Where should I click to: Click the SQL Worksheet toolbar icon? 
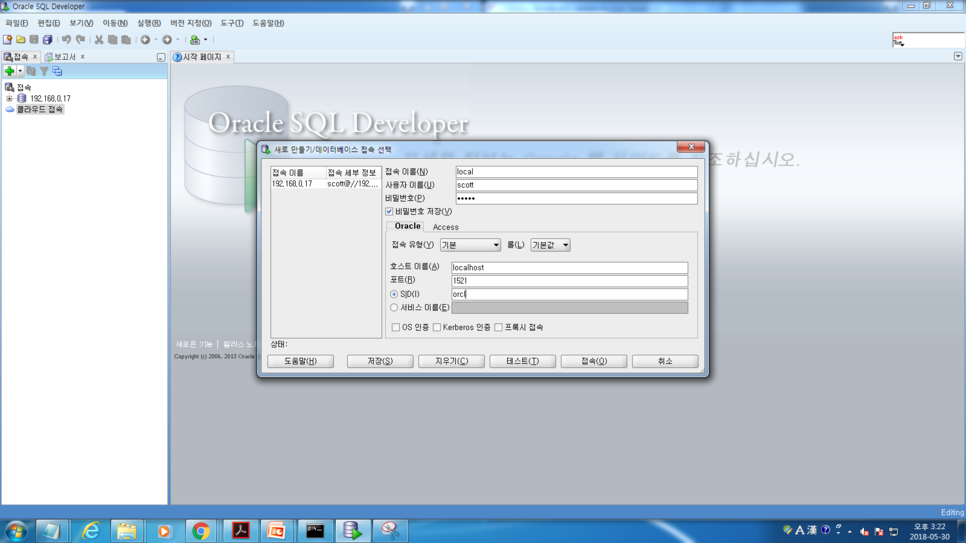pos(195,39)
